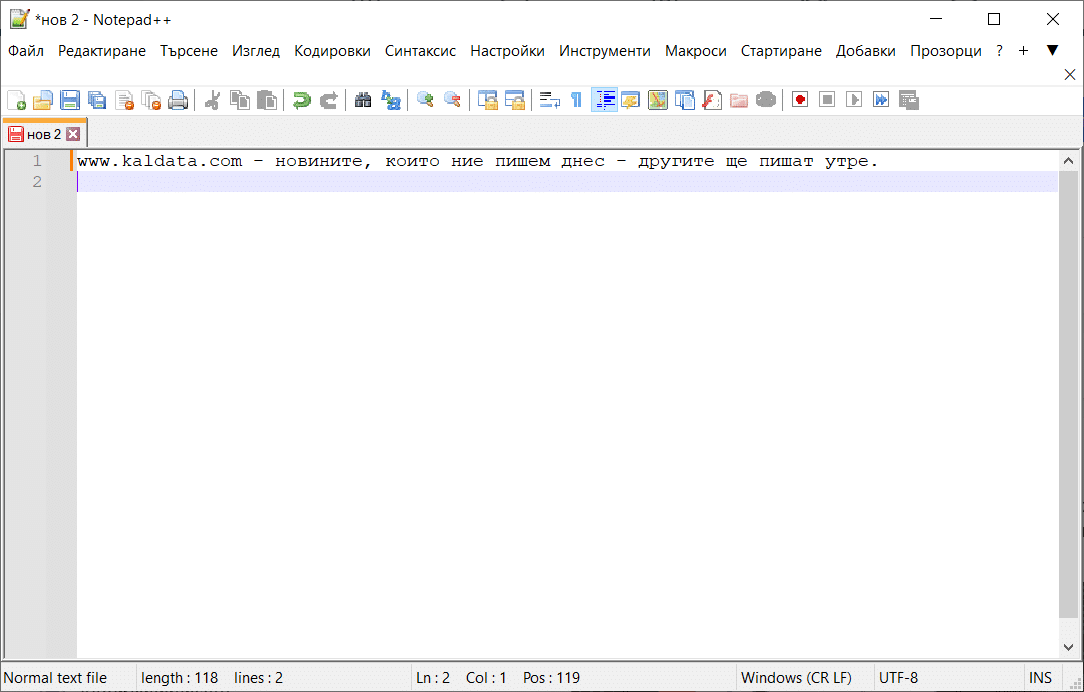
Task: Click line number 1 in margin
Action: pos(37,161)
